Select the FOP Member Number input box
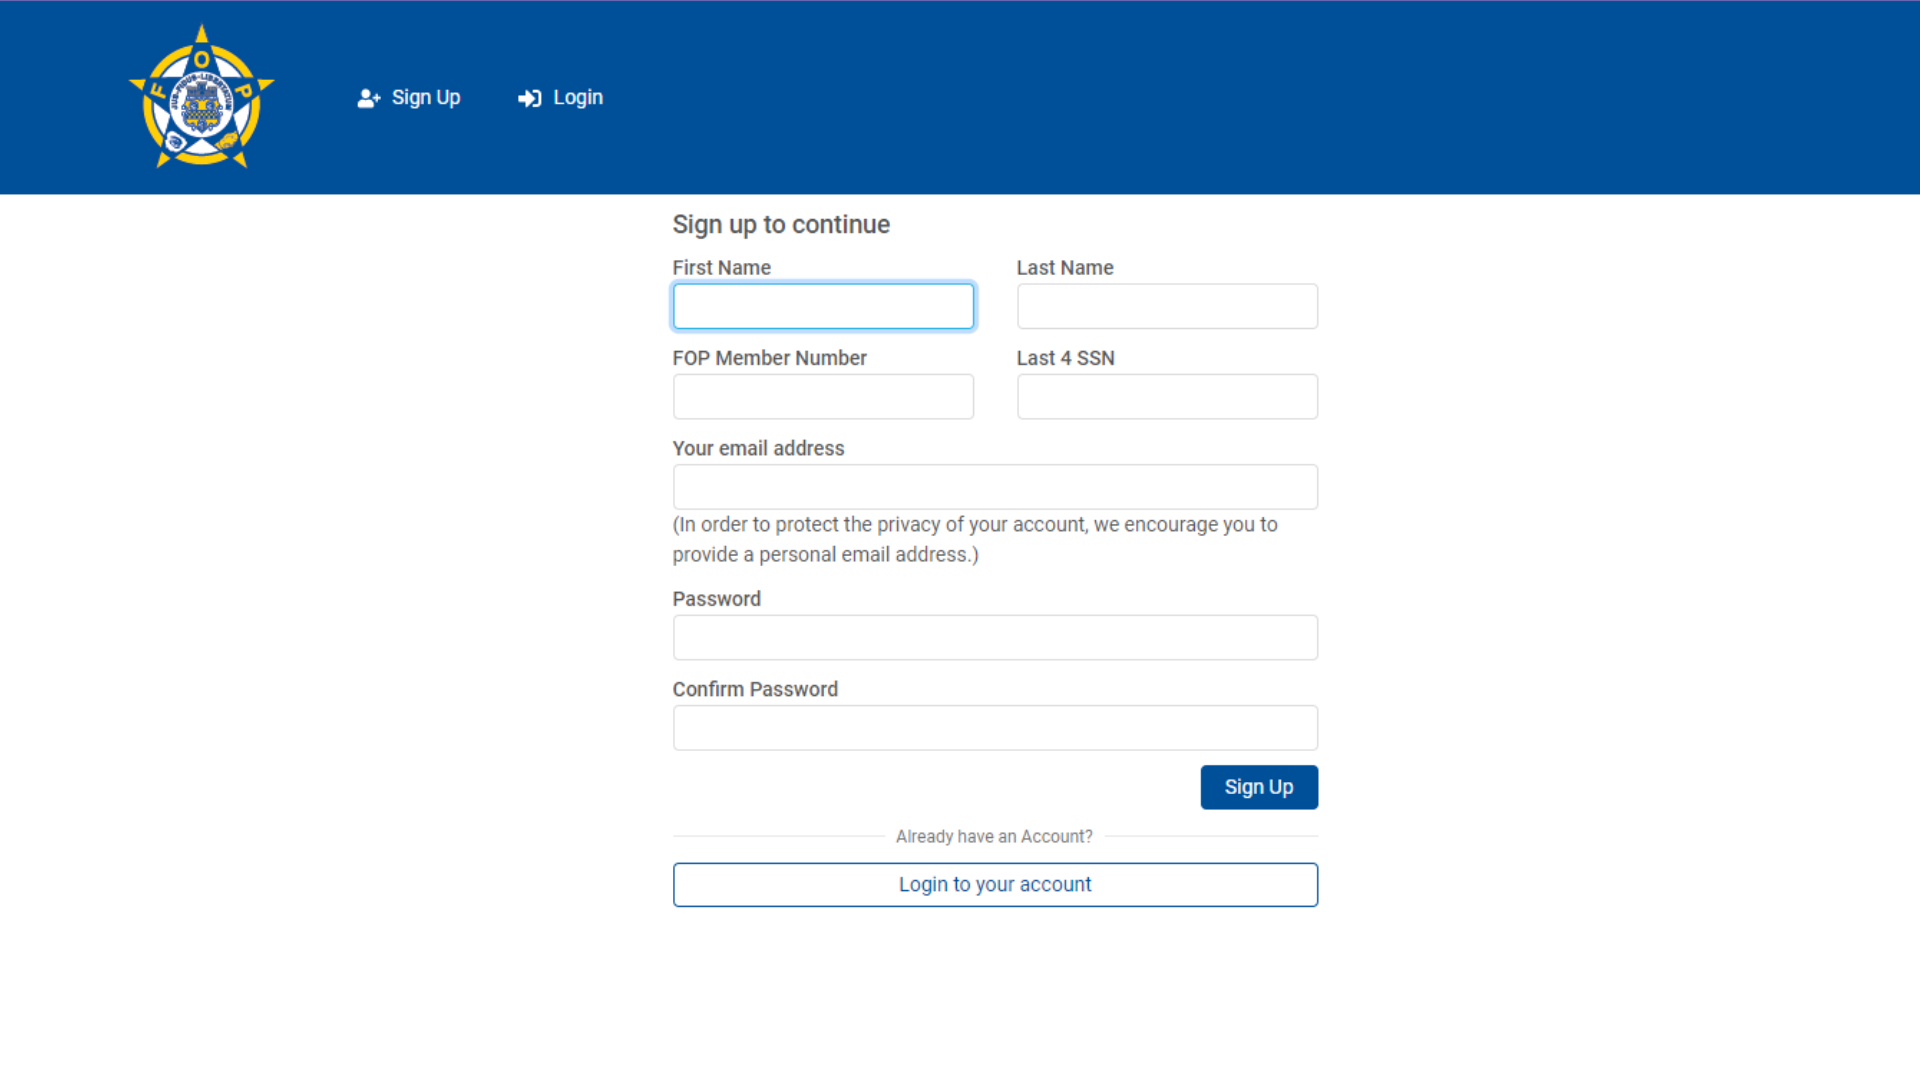Viewport: 1920px width, 1080px height. (823, 397)
